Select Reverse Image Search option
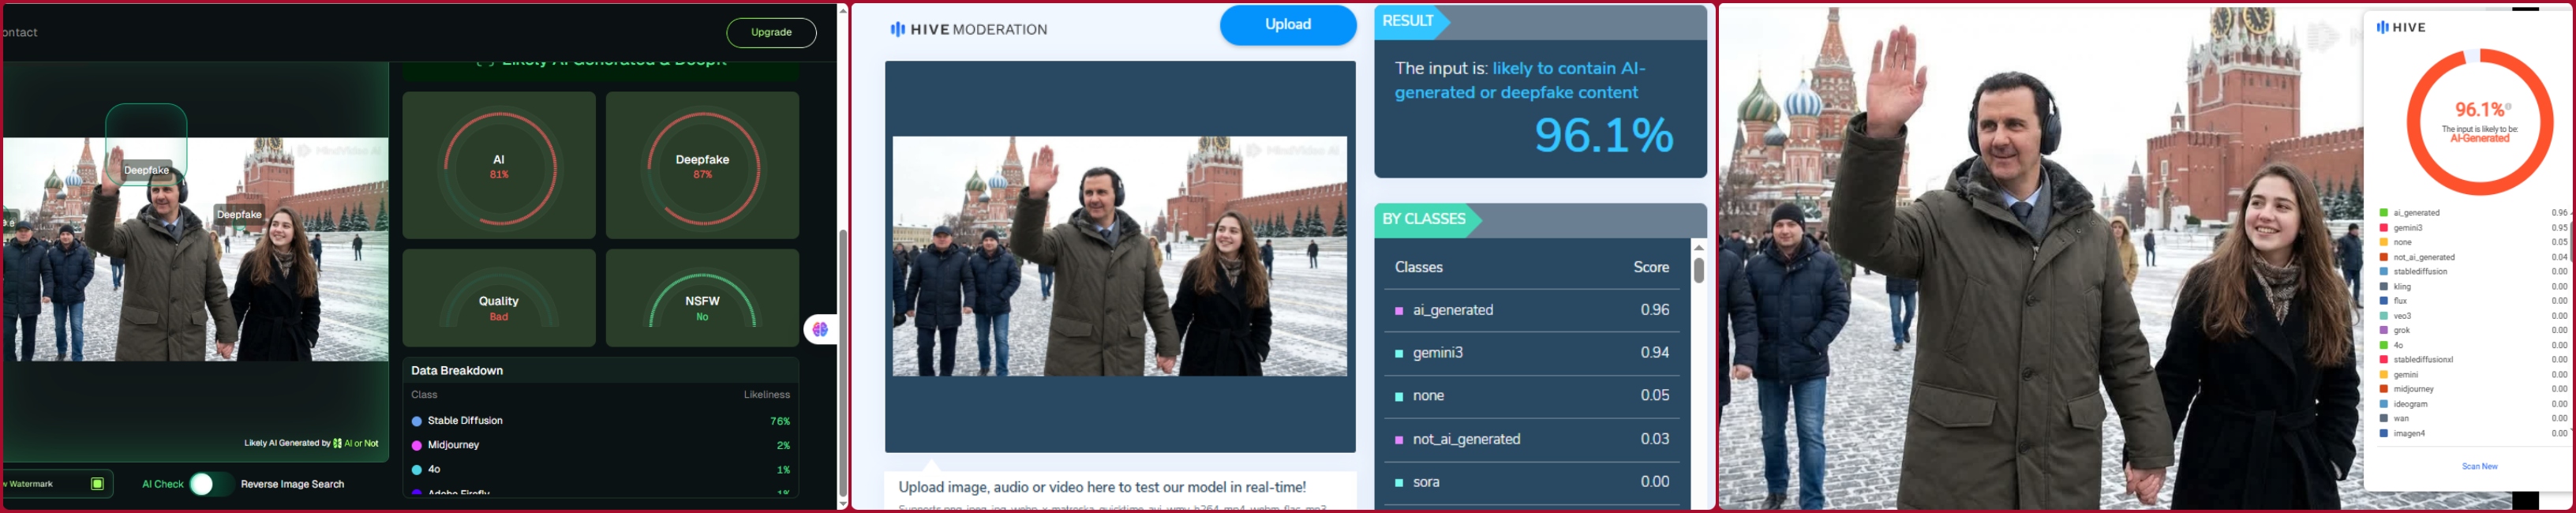Viewport: 2576px width, 513px height. pos(292,484)
